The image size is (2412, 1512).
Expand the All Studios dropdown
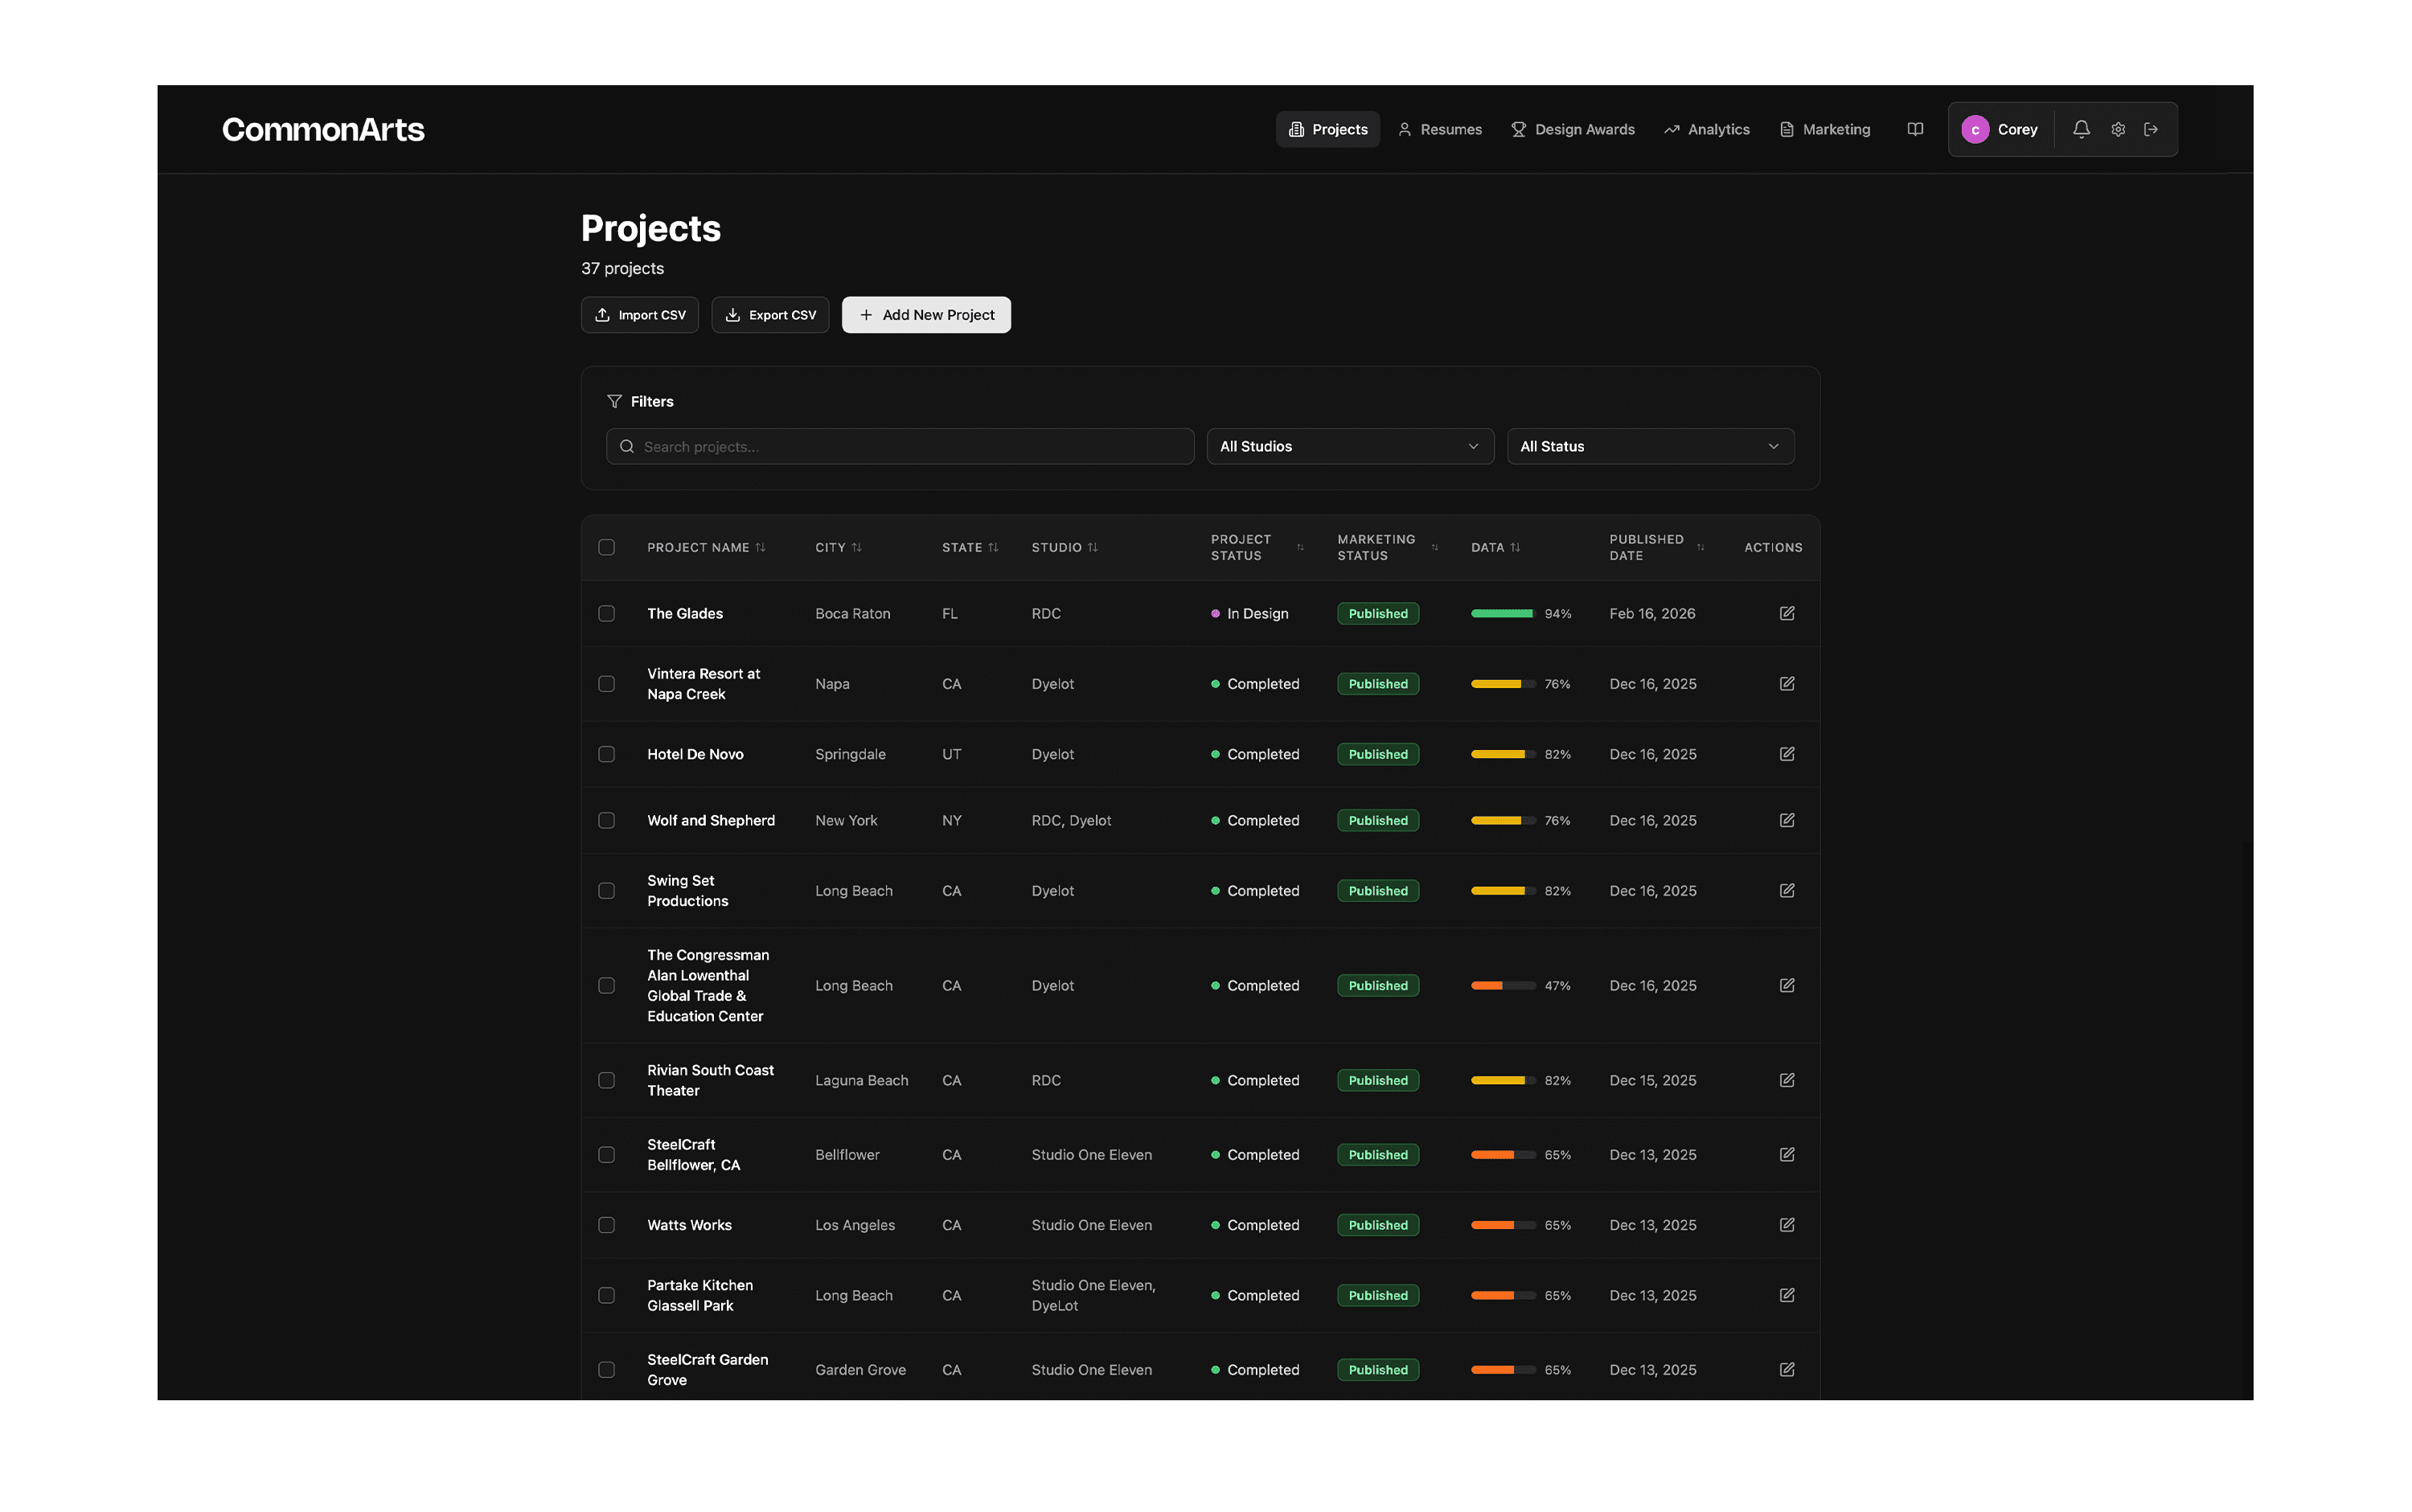click(1349, 446)
